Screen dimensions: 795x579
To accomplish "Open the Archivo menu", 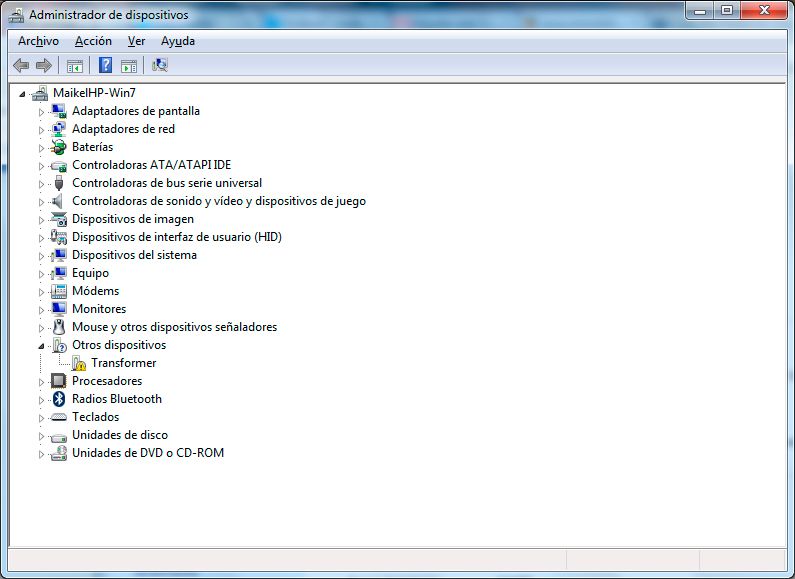I will coord(38,41).
